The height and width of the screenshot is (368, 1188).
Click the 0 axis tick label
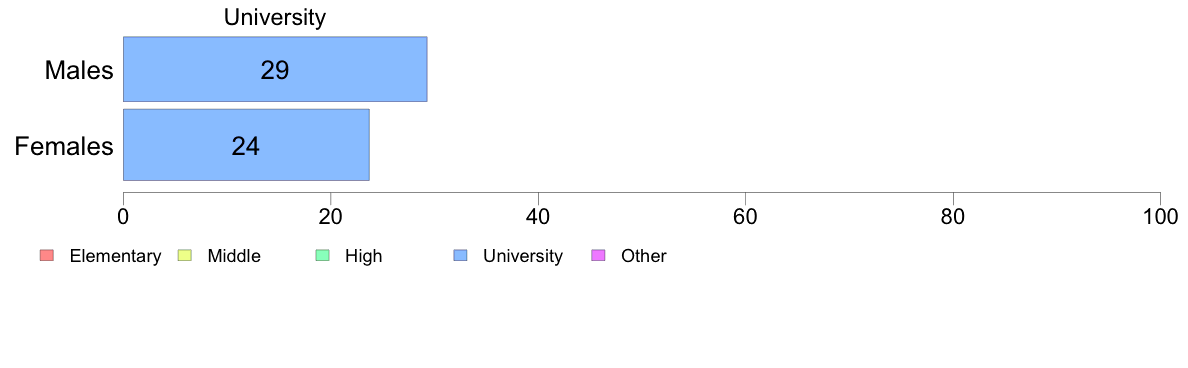coord(123,217)
